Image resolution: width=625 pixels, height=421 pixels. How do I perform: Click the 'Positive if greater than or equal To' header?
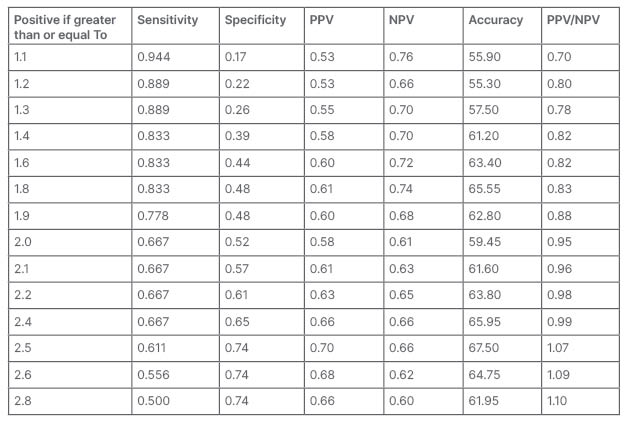click(66, 27)
